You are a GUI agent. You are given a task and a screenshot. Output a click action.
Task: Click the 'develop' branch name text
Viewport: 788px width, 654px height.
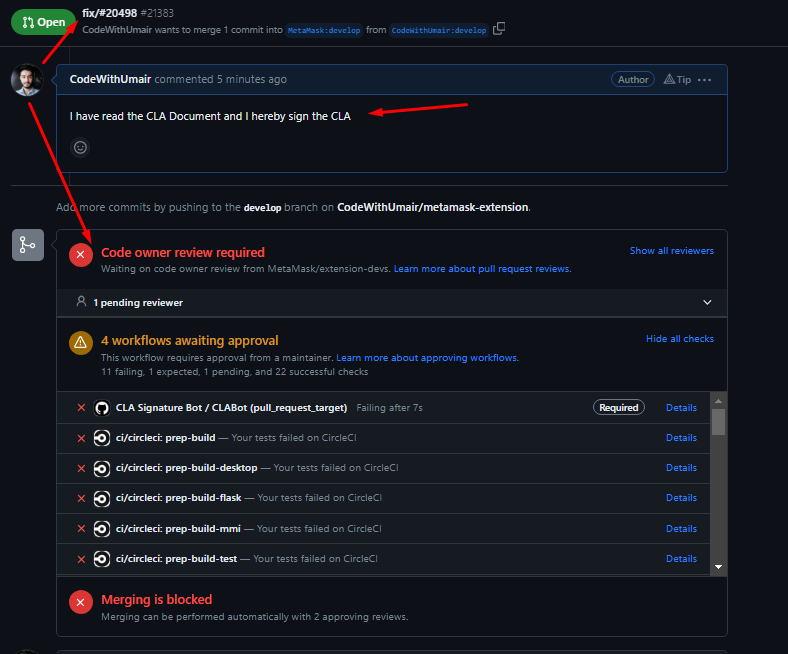tap(262, 208)
